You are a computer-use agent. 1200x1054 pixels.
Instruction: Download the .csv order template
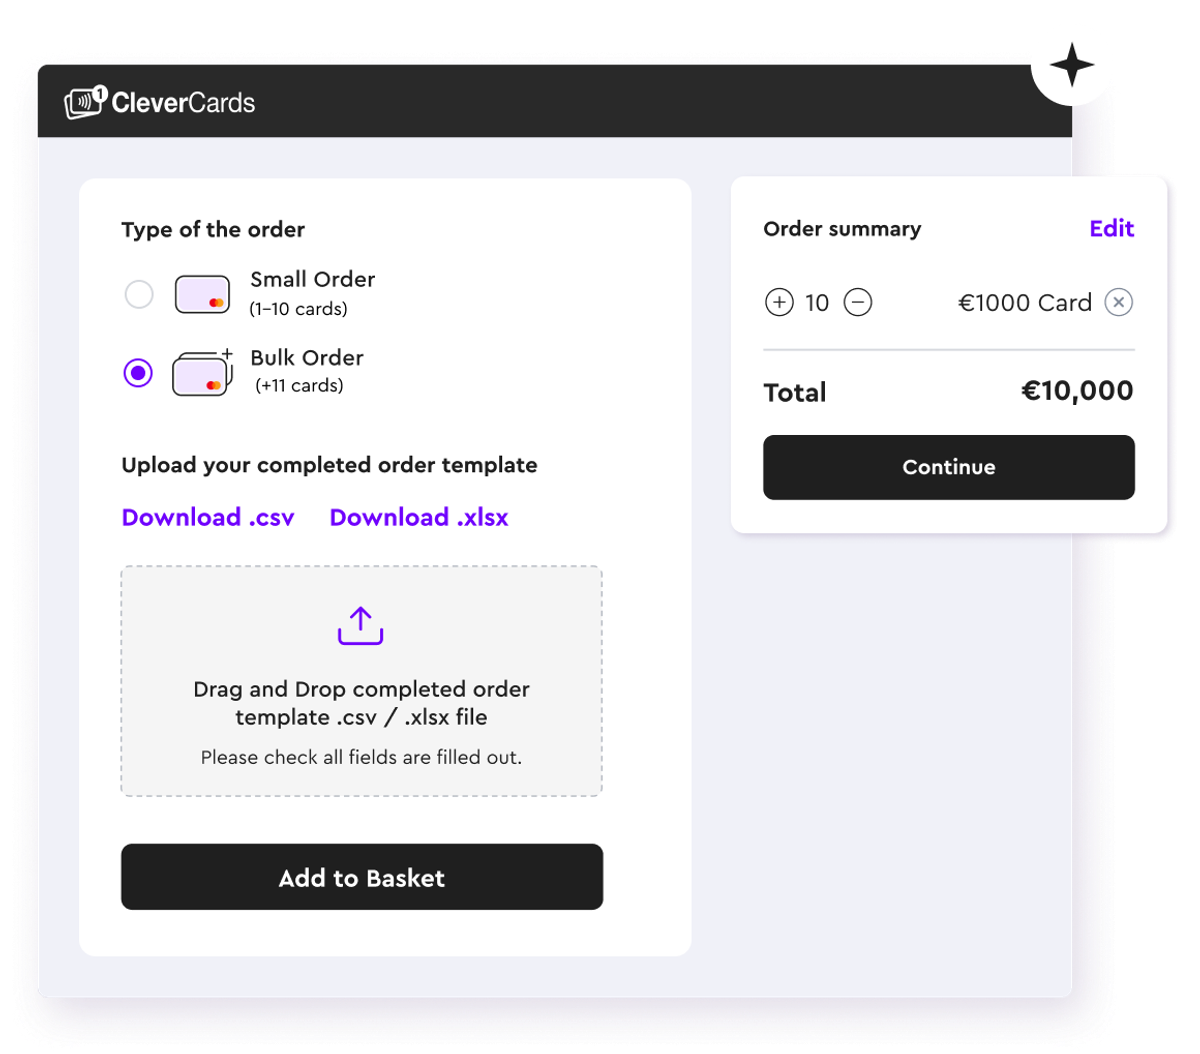(x=208, y=517)
